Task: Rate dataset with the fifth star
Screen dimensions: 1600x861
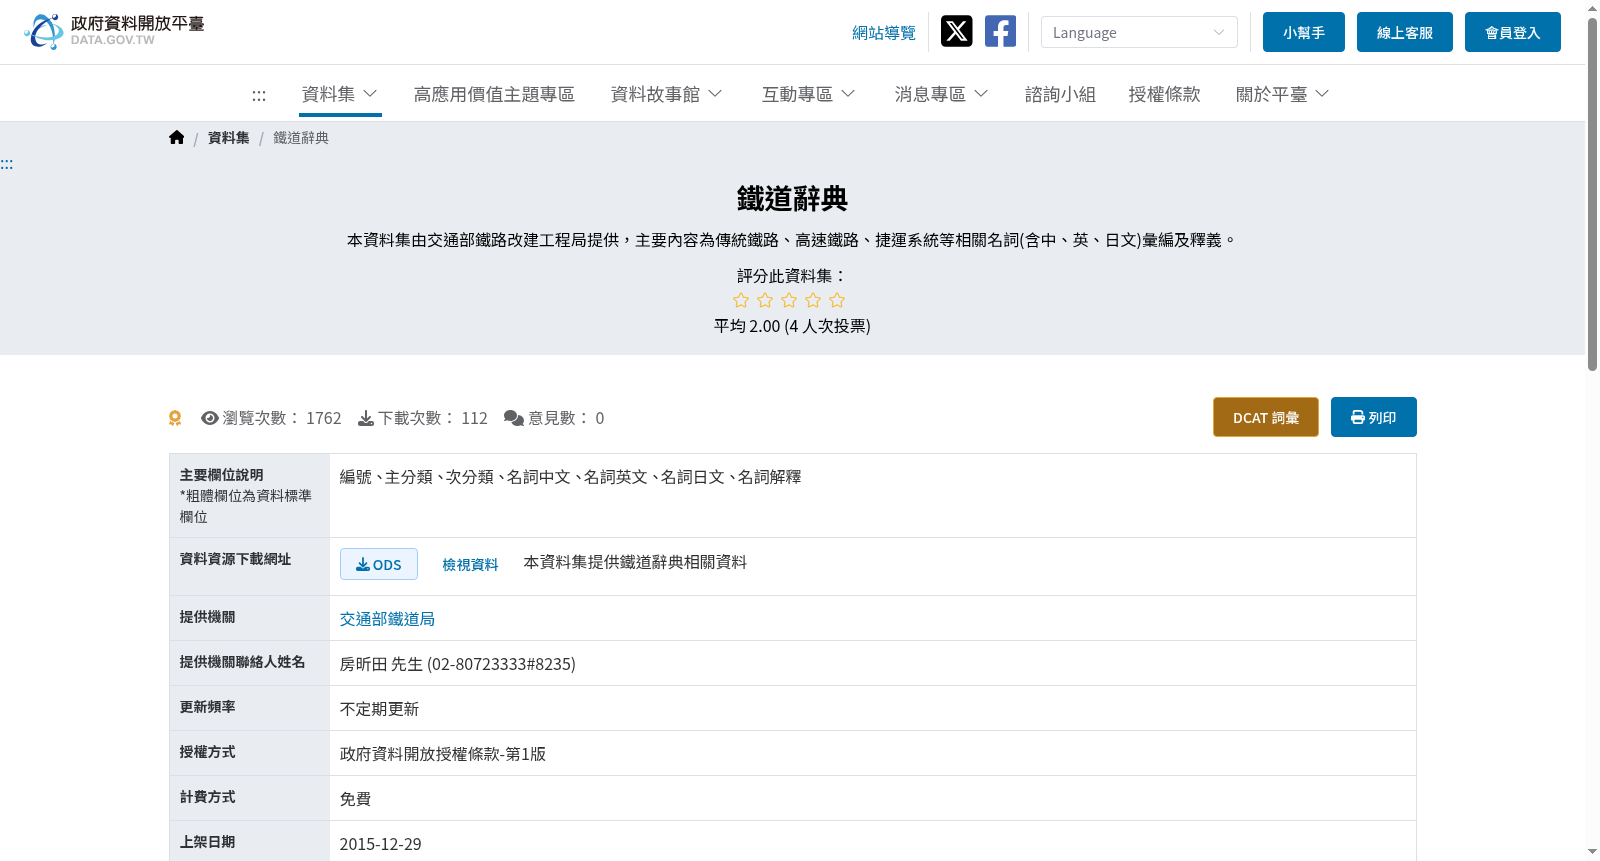Action: pyautogui.click(x=837, y=300)
